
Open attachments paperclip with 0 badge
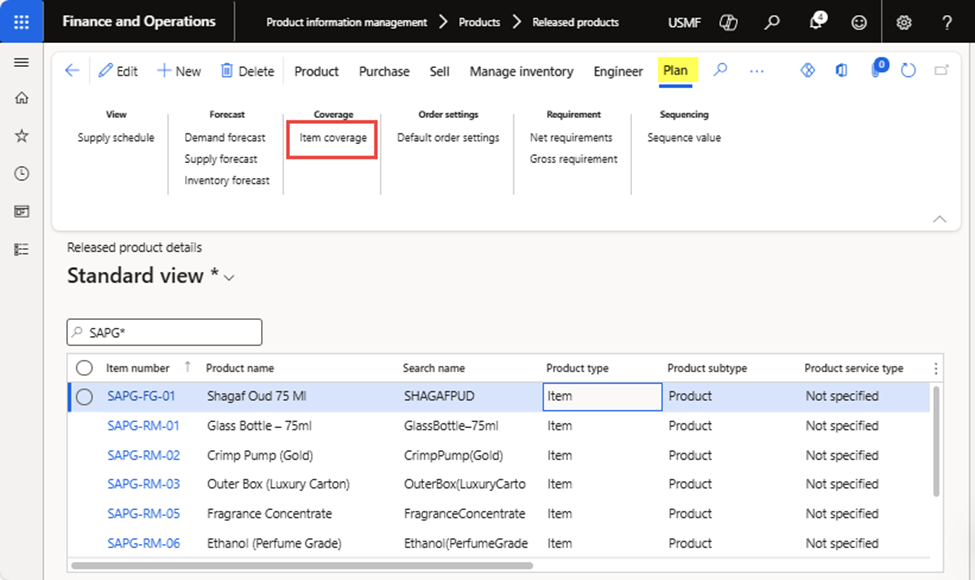click(x=877, y=68)
